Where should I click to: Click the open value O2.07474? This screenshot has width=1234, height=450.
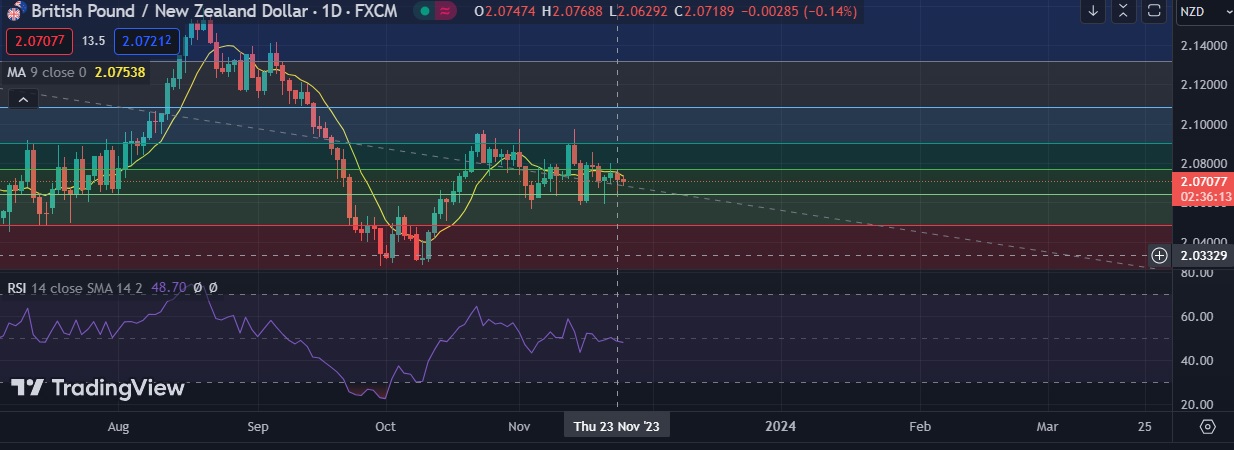pos(505,11)
